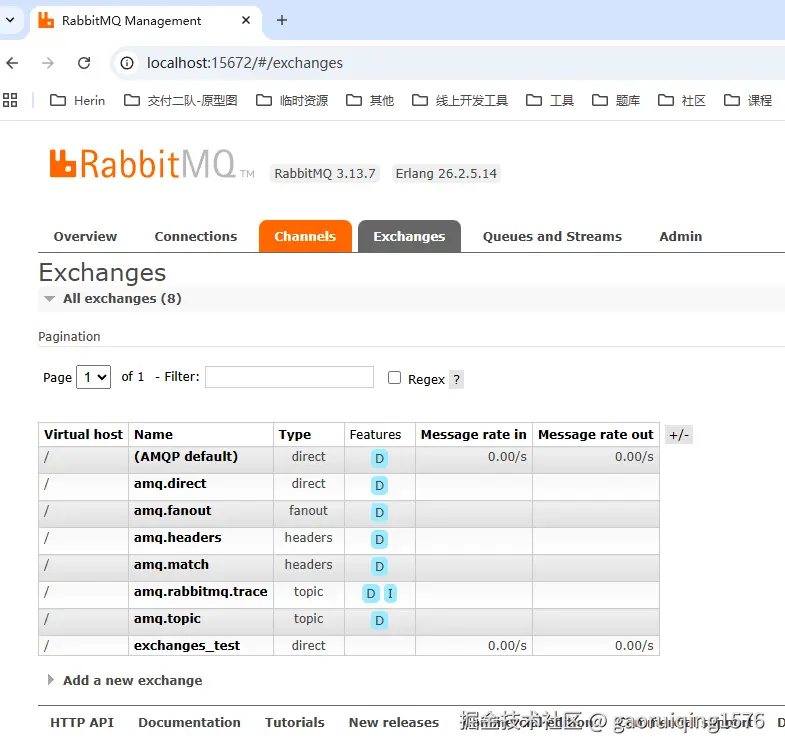
Task: Open the 交付二队-原型图 bookmark folder
Action: [181, 101]
